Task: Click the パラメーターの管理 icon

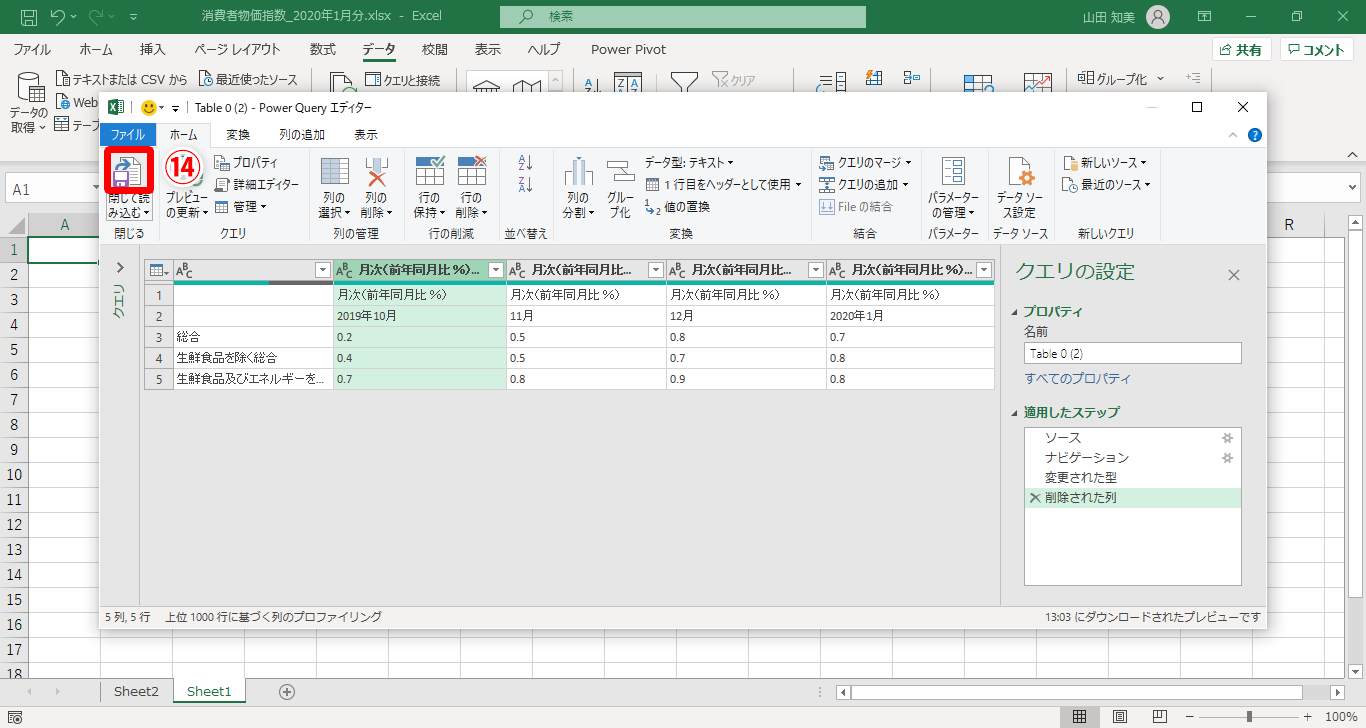Action: (x=953, y=173)
